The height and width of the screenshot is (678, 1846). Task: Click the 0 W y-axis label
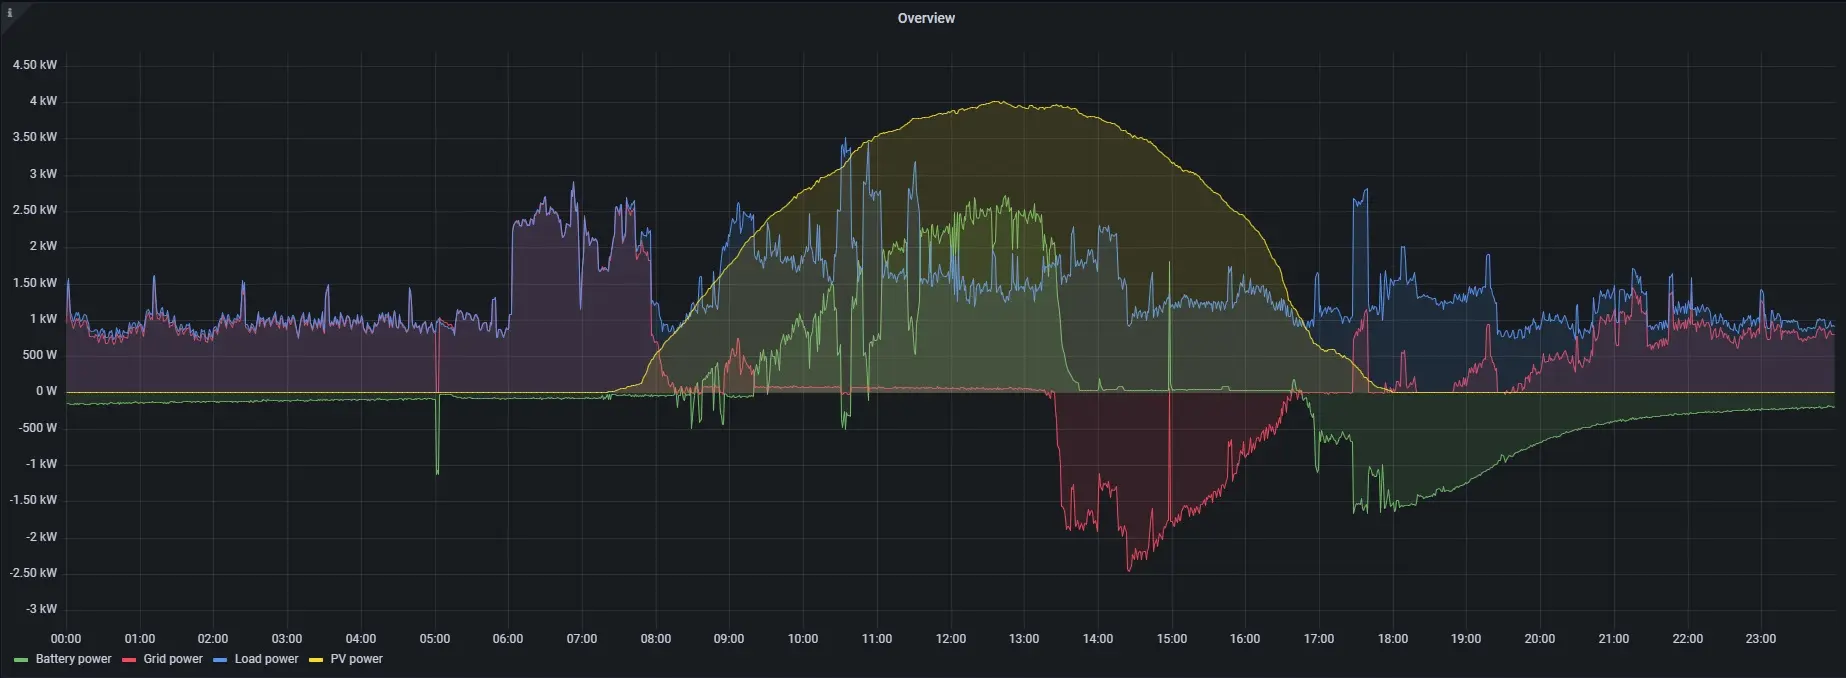(x=47, y=391)
